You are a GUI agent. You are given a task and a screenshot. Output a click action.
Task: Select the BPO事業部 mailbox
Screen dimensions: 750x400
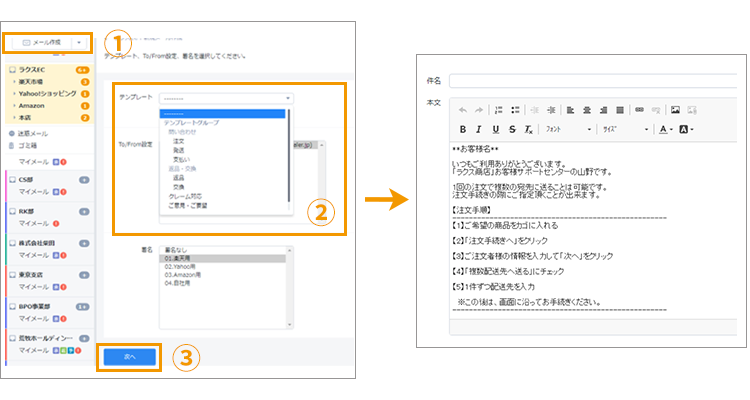pos(34,306)
